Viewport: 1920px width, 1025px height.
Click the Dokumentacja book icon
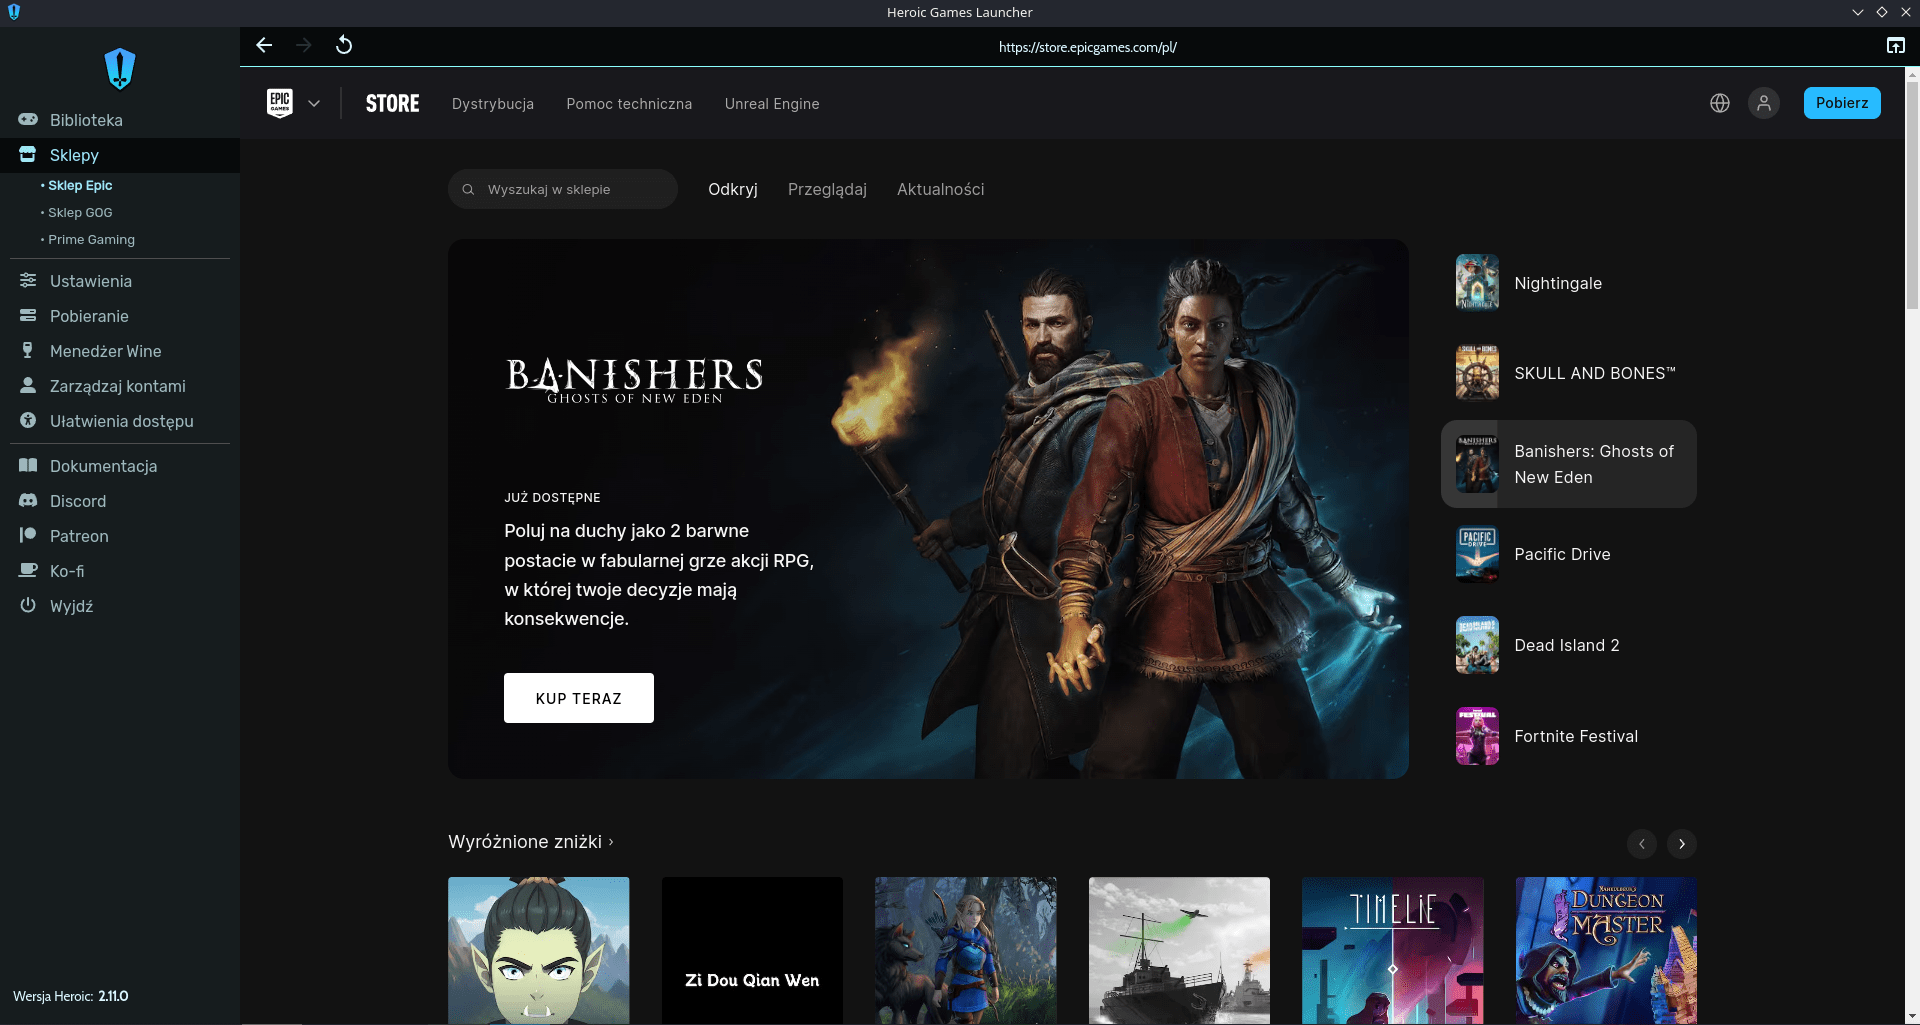tap(28, 466)
